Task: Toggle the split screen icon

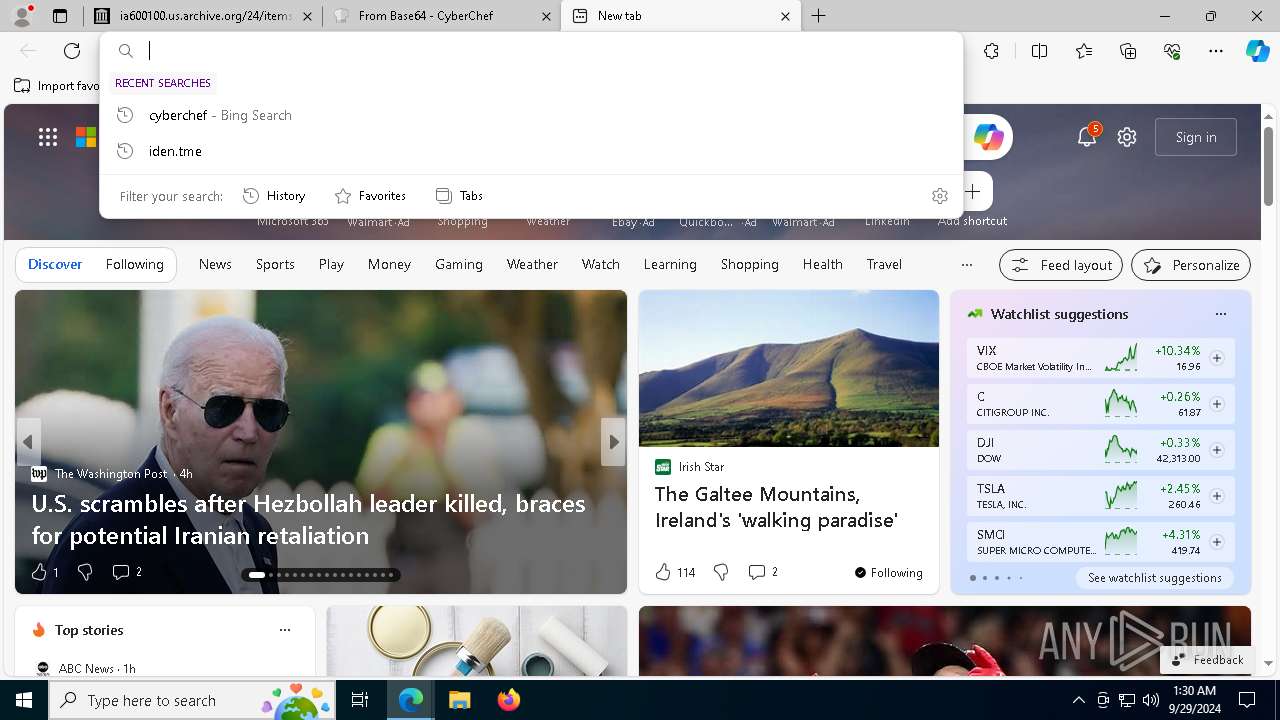Action: coord(1039,51)
